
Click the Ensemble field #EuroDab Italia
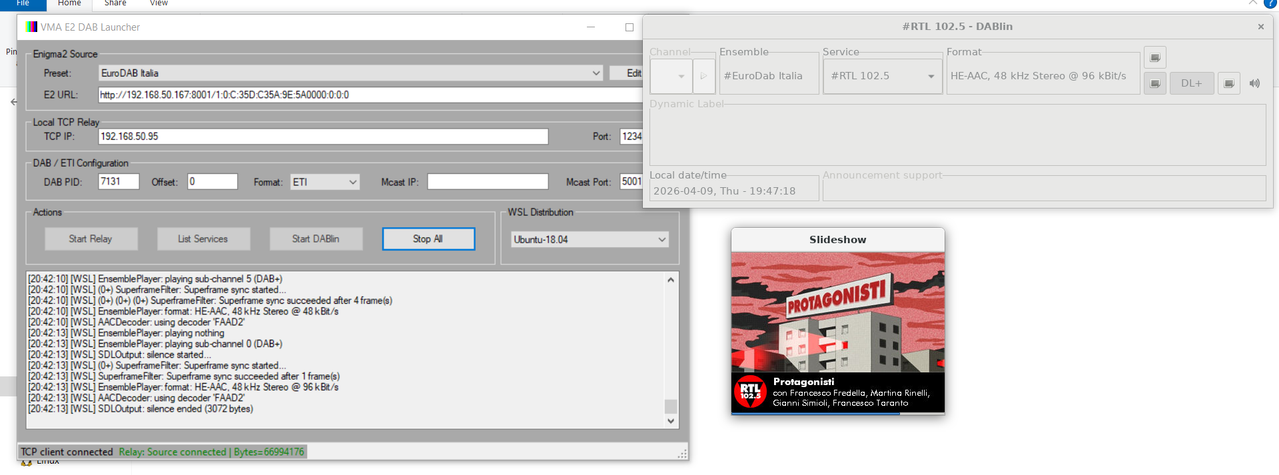pyautogui.click(x=768, y=76)
